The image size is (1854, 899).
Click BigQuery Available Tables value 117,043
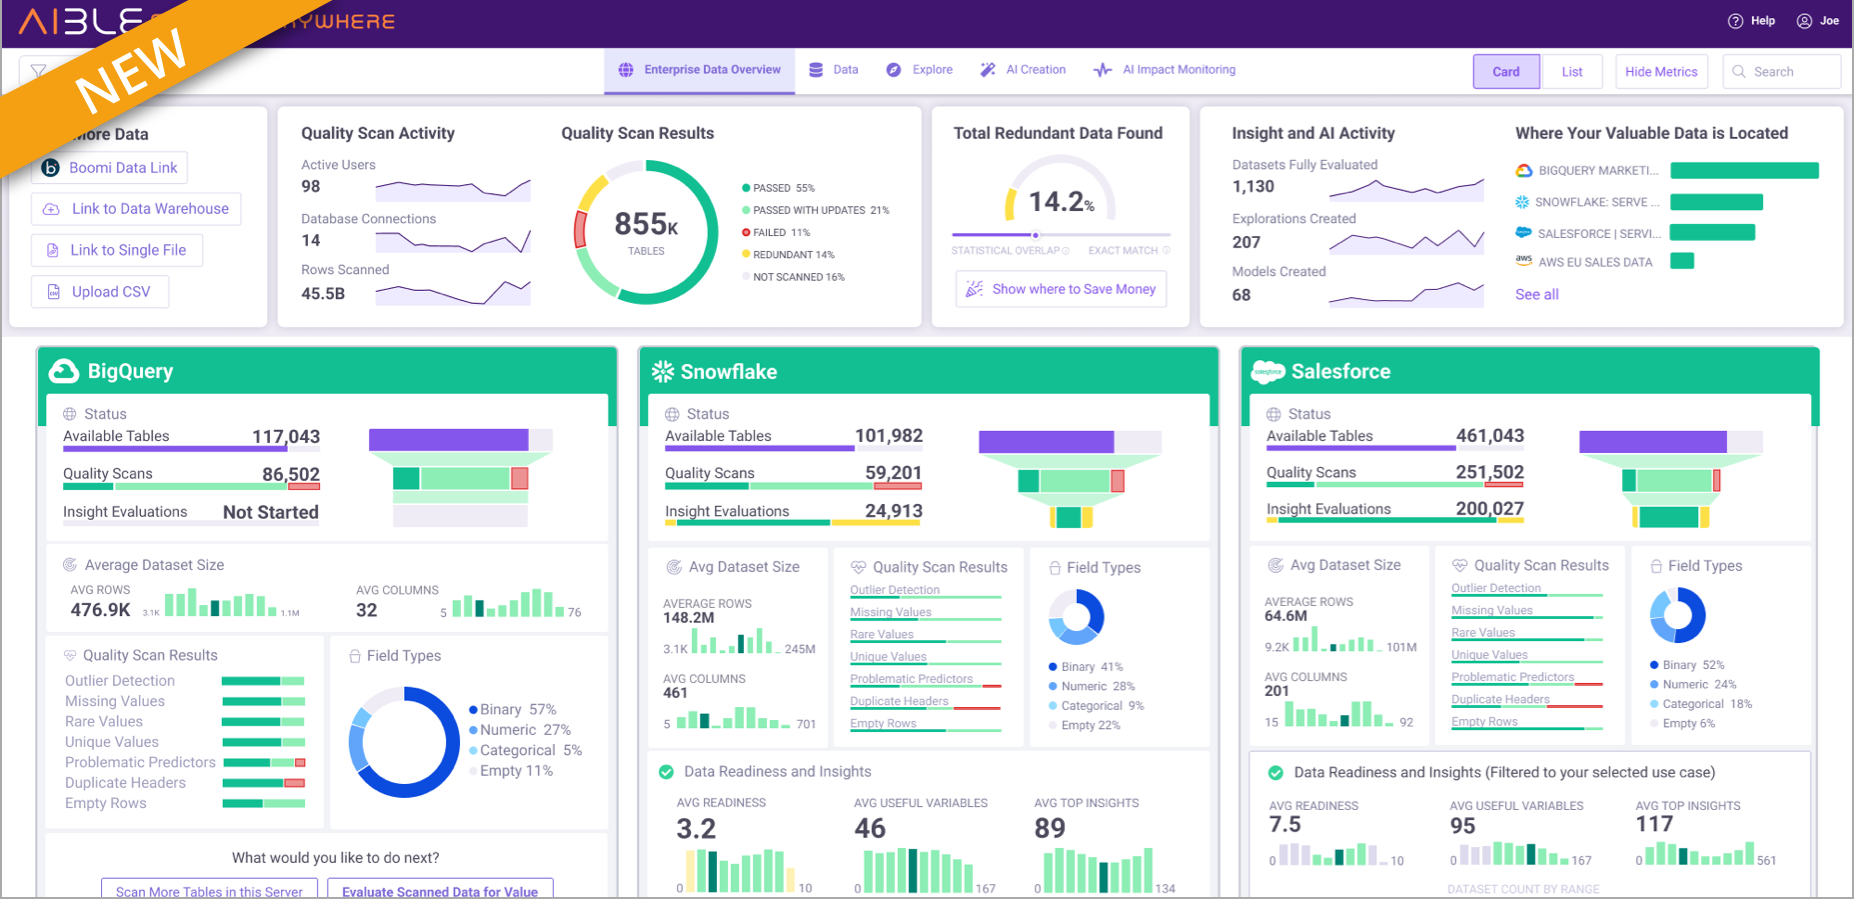pos(286,437)
